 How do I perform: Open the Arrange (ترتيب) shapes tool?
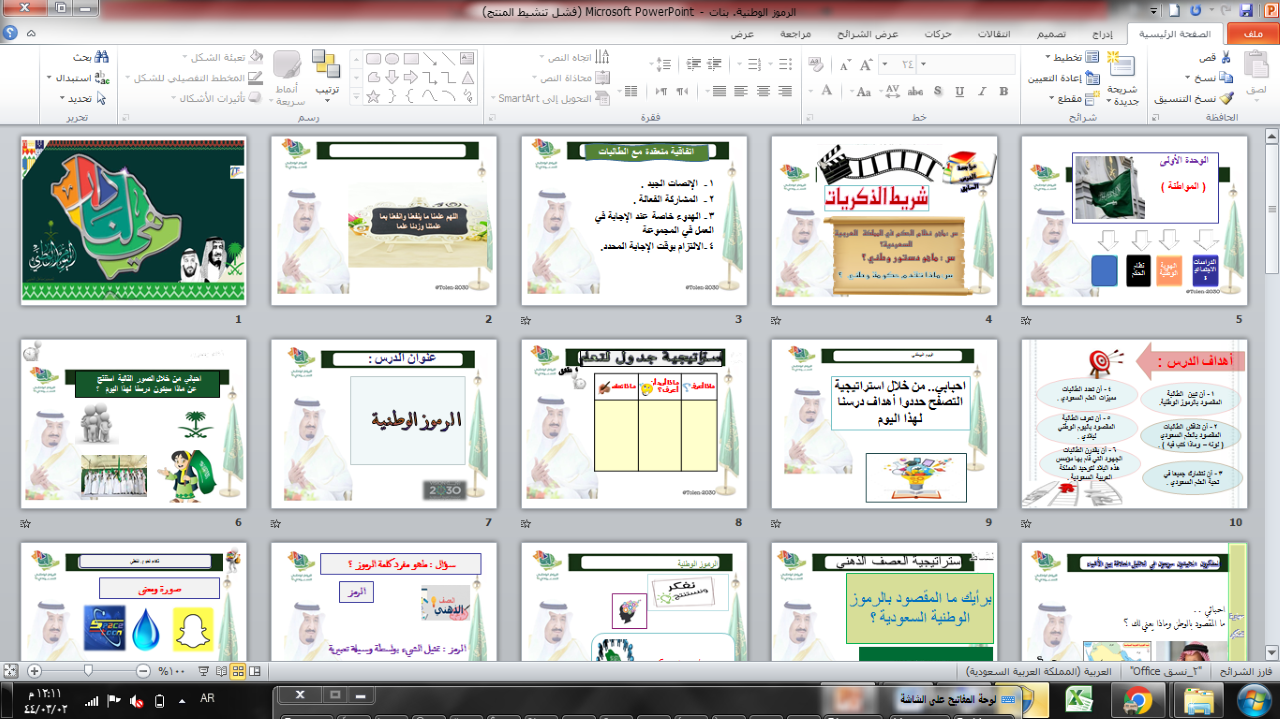pyautogui.click(x=326, y=75)
